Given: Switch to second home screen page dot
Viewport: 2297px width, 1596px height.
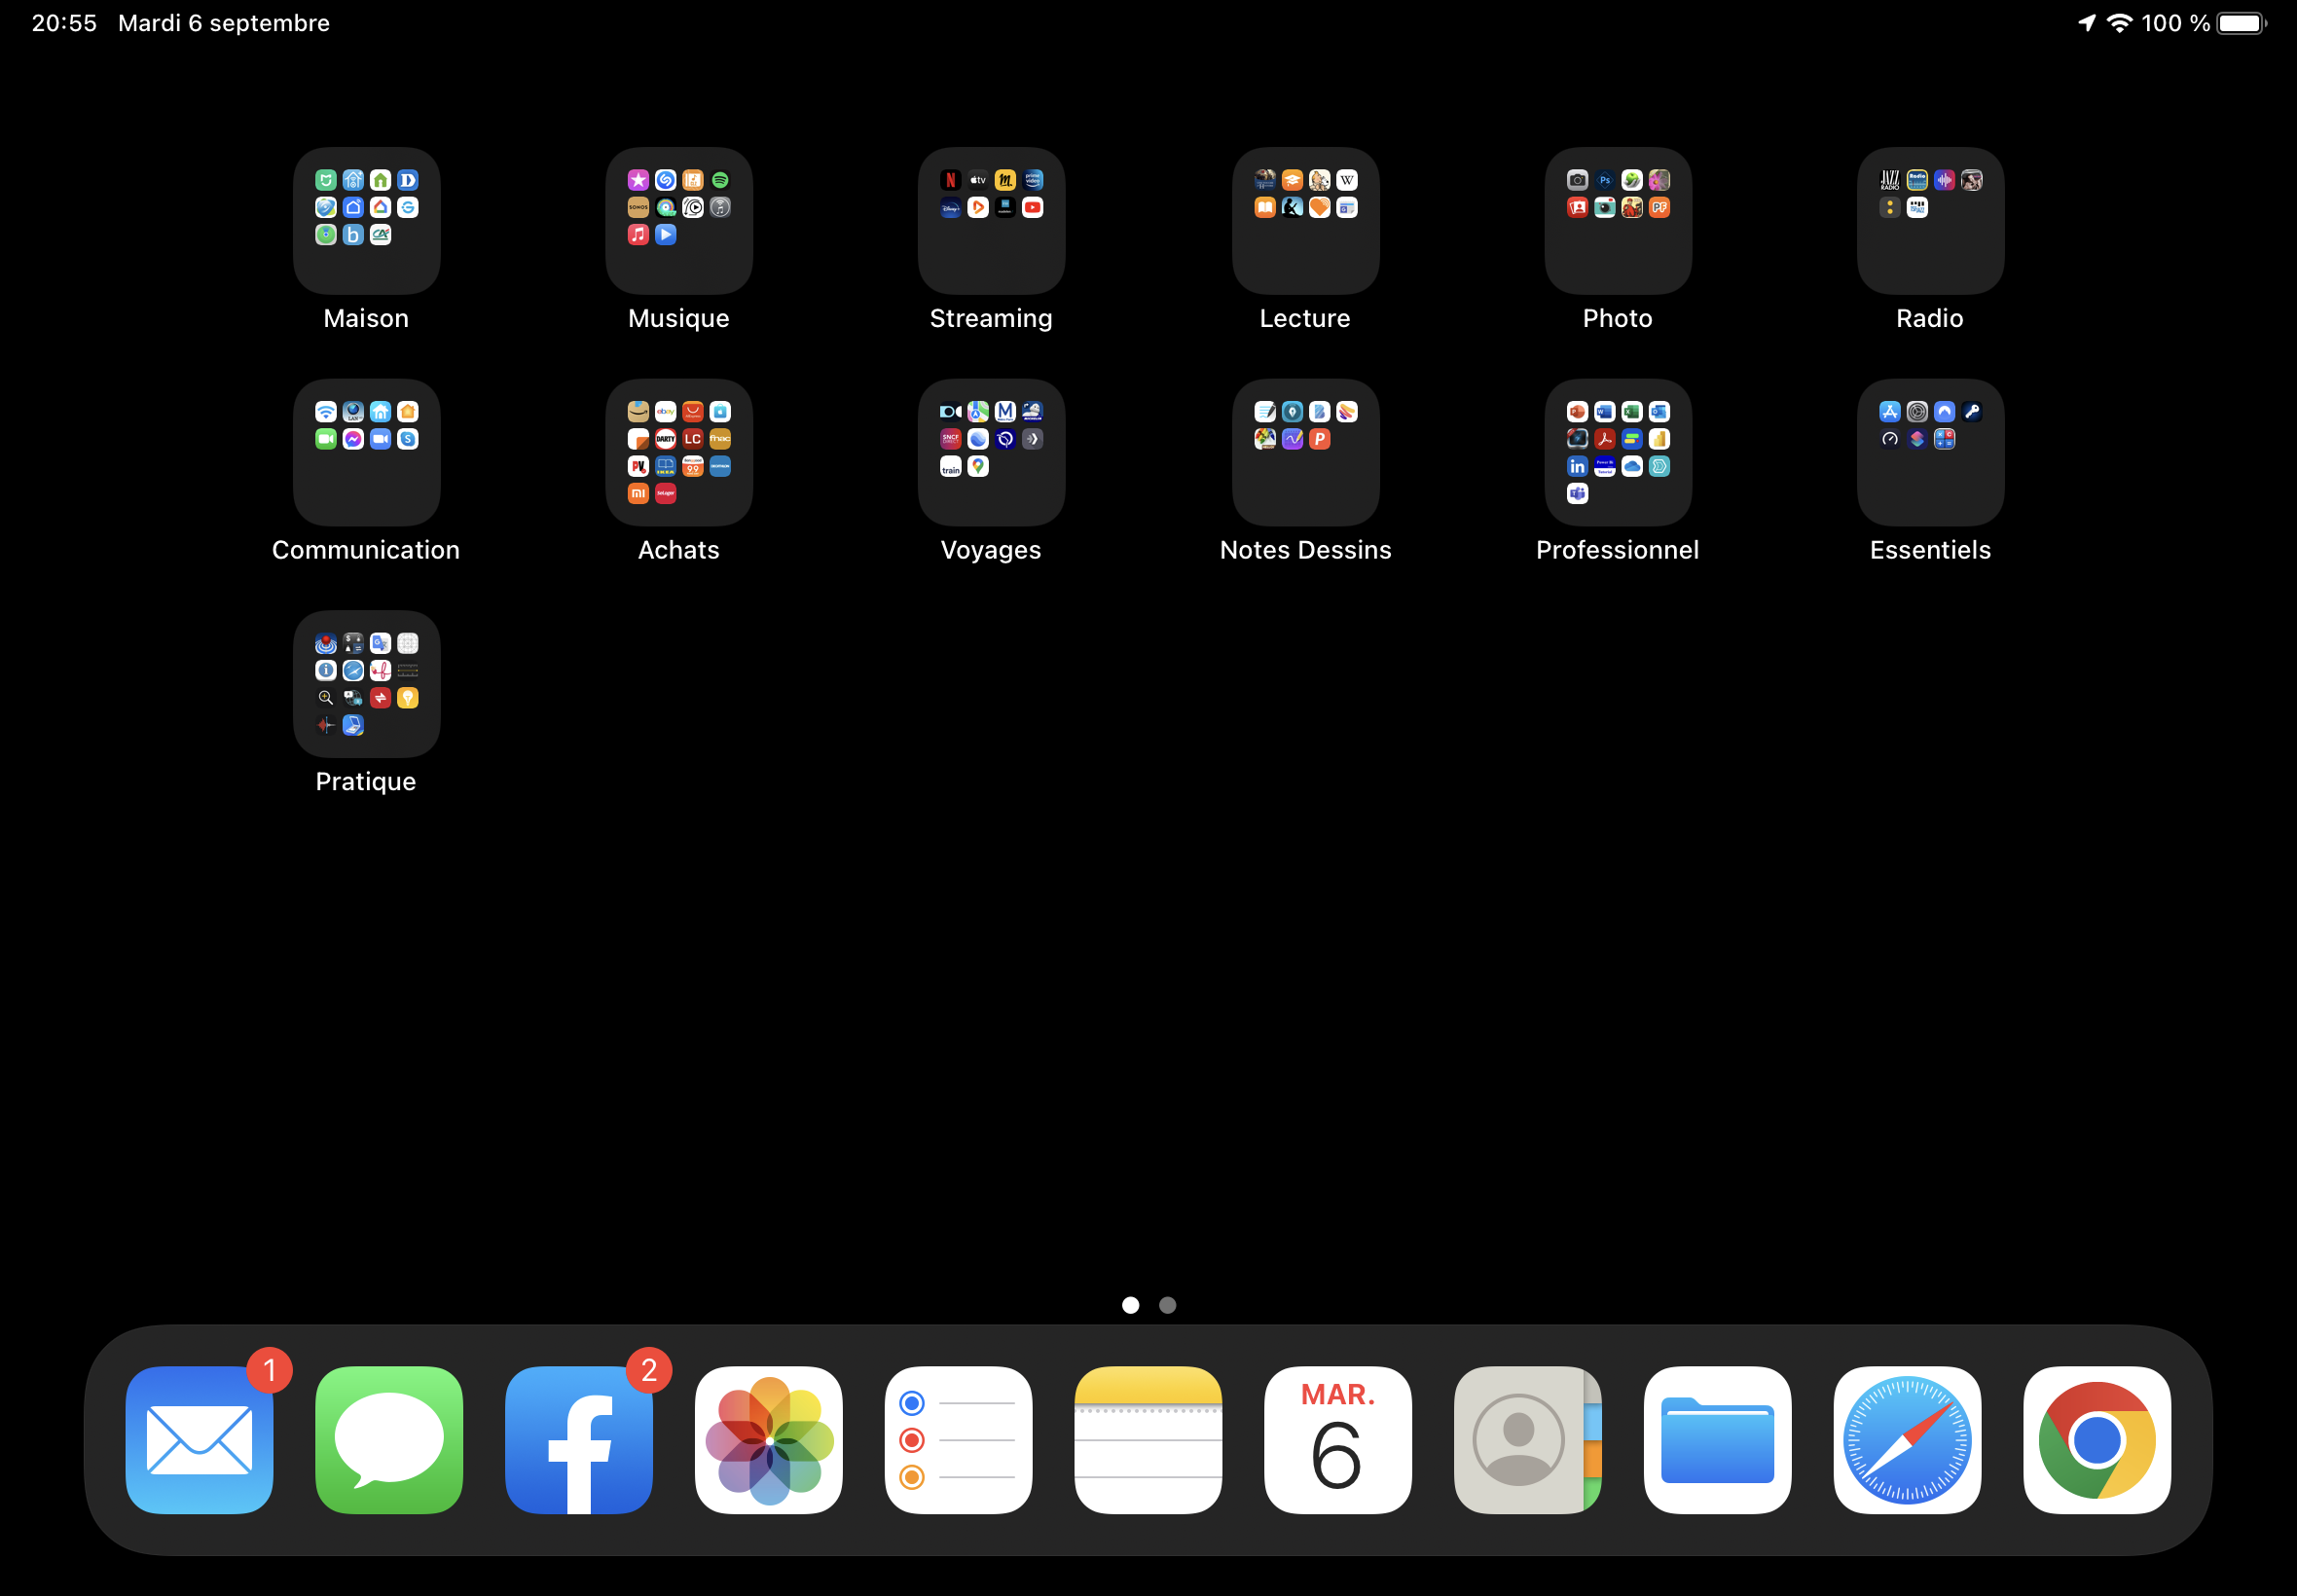Looking at the screenshot, I should [1167, 1305].
